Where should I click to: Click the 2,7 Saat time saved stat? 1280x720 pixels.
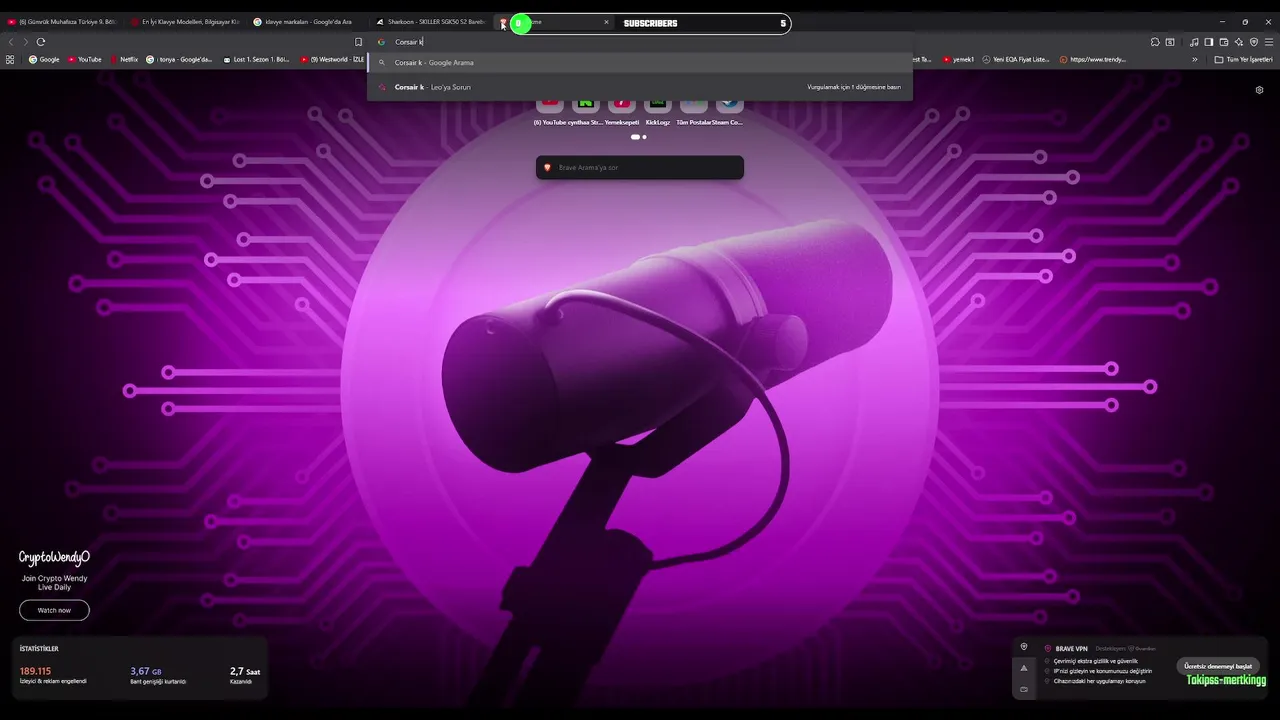pyautogui.click(x=245, y=675)
